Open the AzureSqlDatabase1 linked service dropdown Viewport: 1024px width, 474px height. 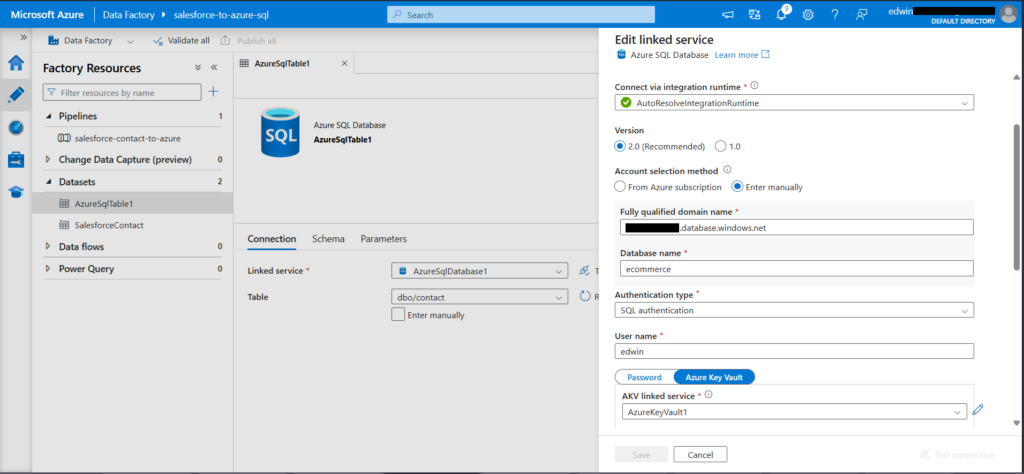point(479,271)
